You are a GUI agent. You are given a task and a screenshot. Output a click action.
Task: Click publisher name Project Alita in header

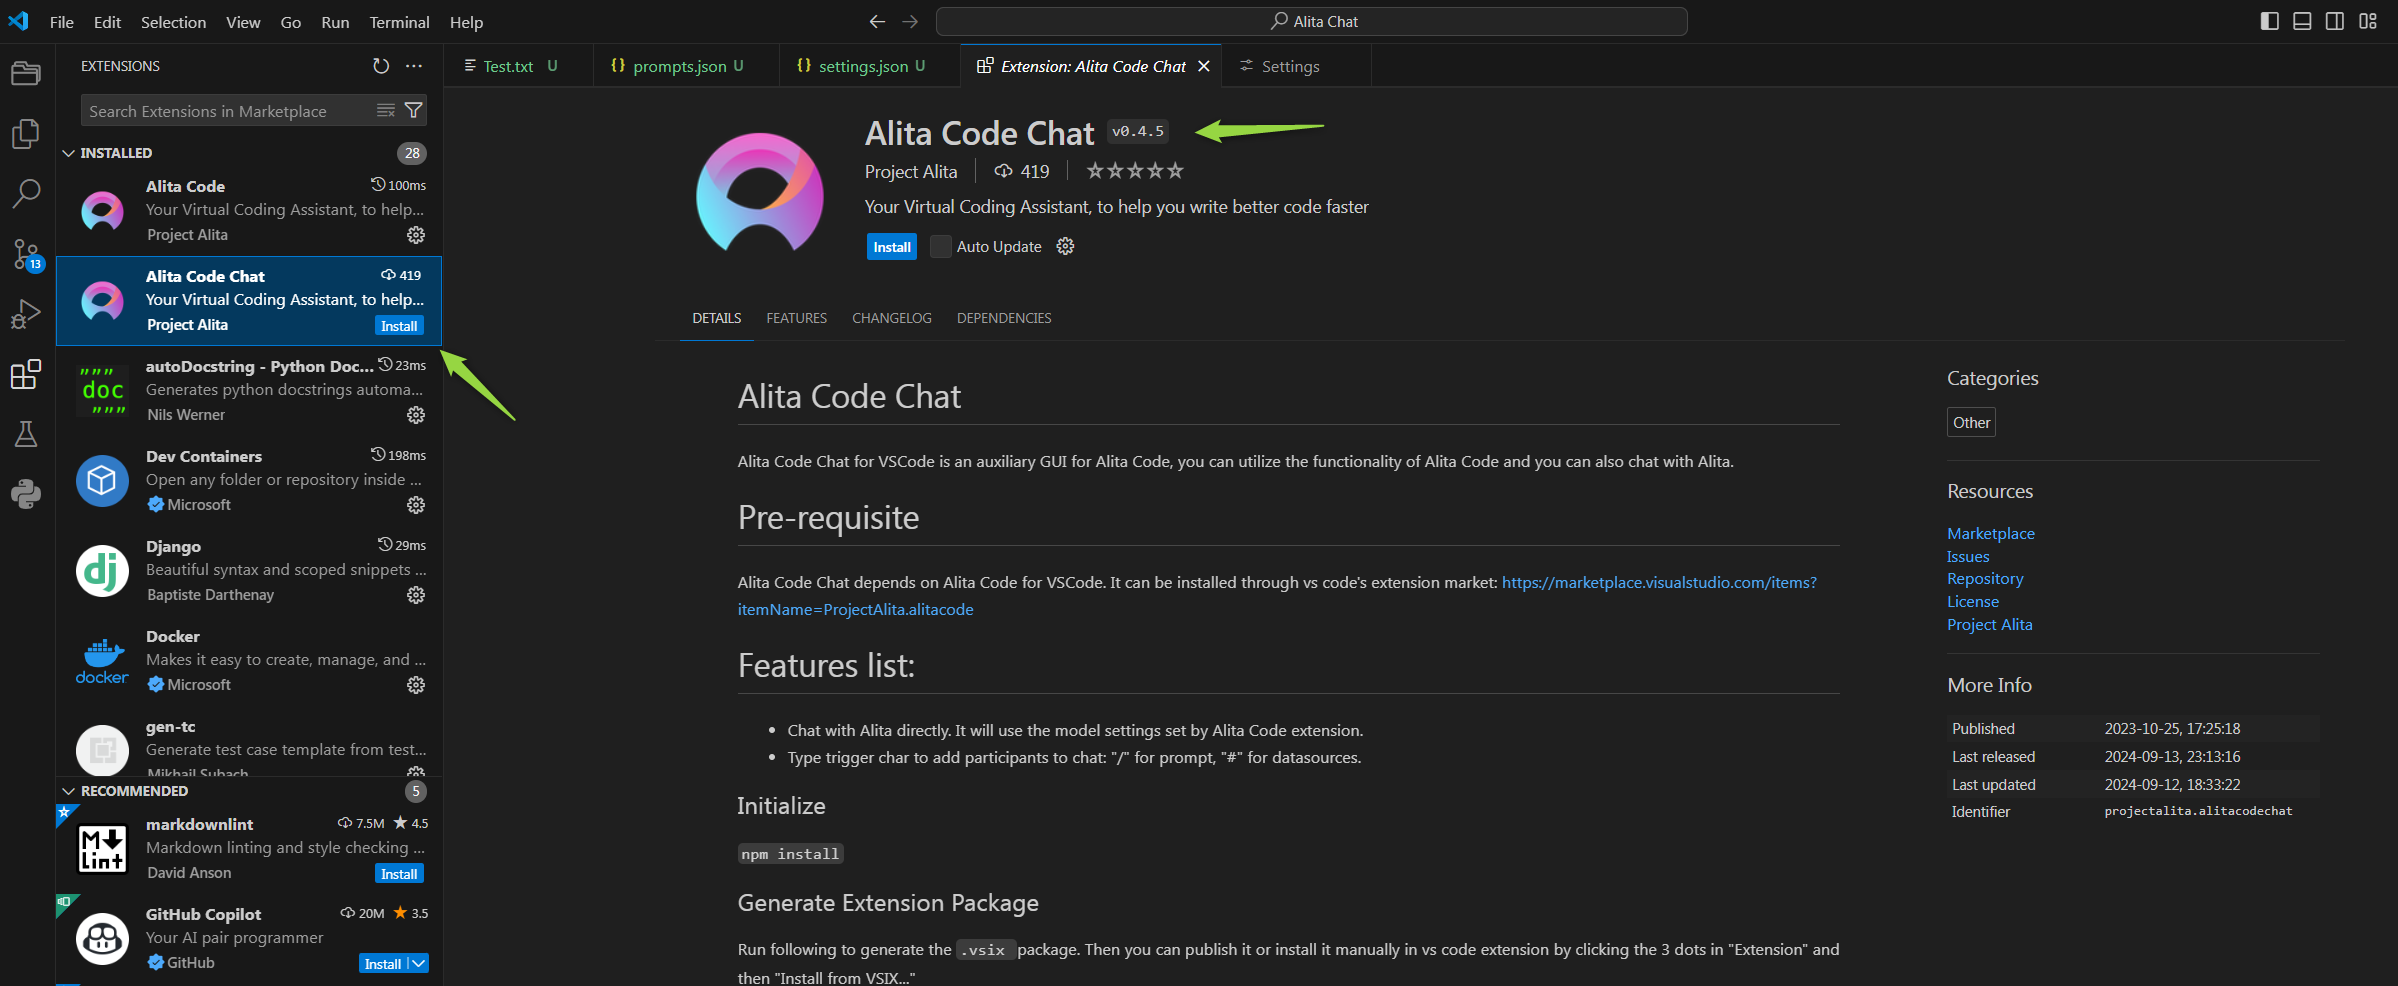pyautogui.click(x=911, y=172)
